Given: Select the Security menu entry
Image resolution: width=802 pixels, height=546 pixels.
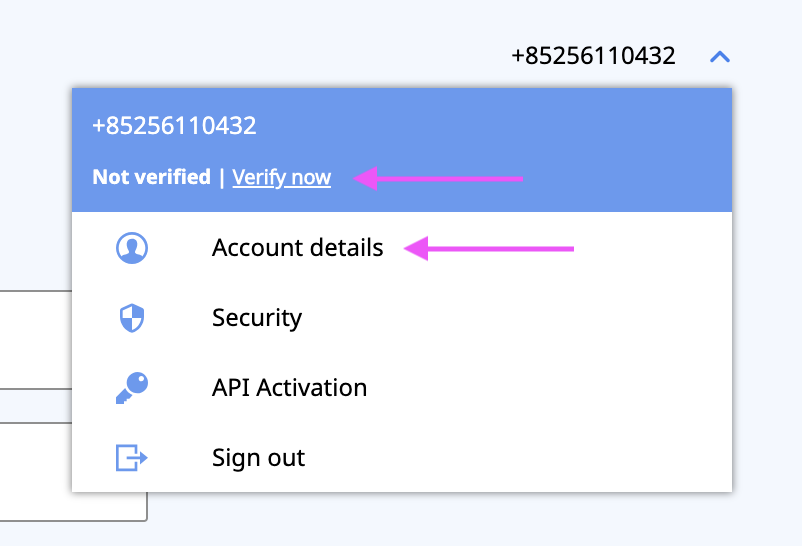Looking at the screenshot, I should [257, 318].
